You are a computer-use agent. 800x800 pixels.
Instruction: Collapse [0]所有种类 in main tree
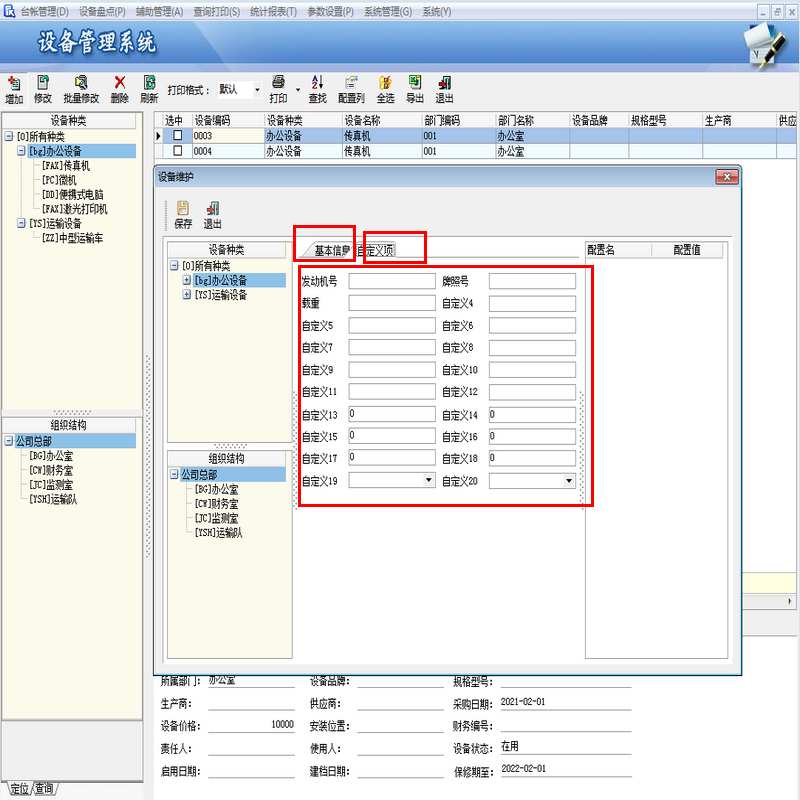(x=9, y=136)
